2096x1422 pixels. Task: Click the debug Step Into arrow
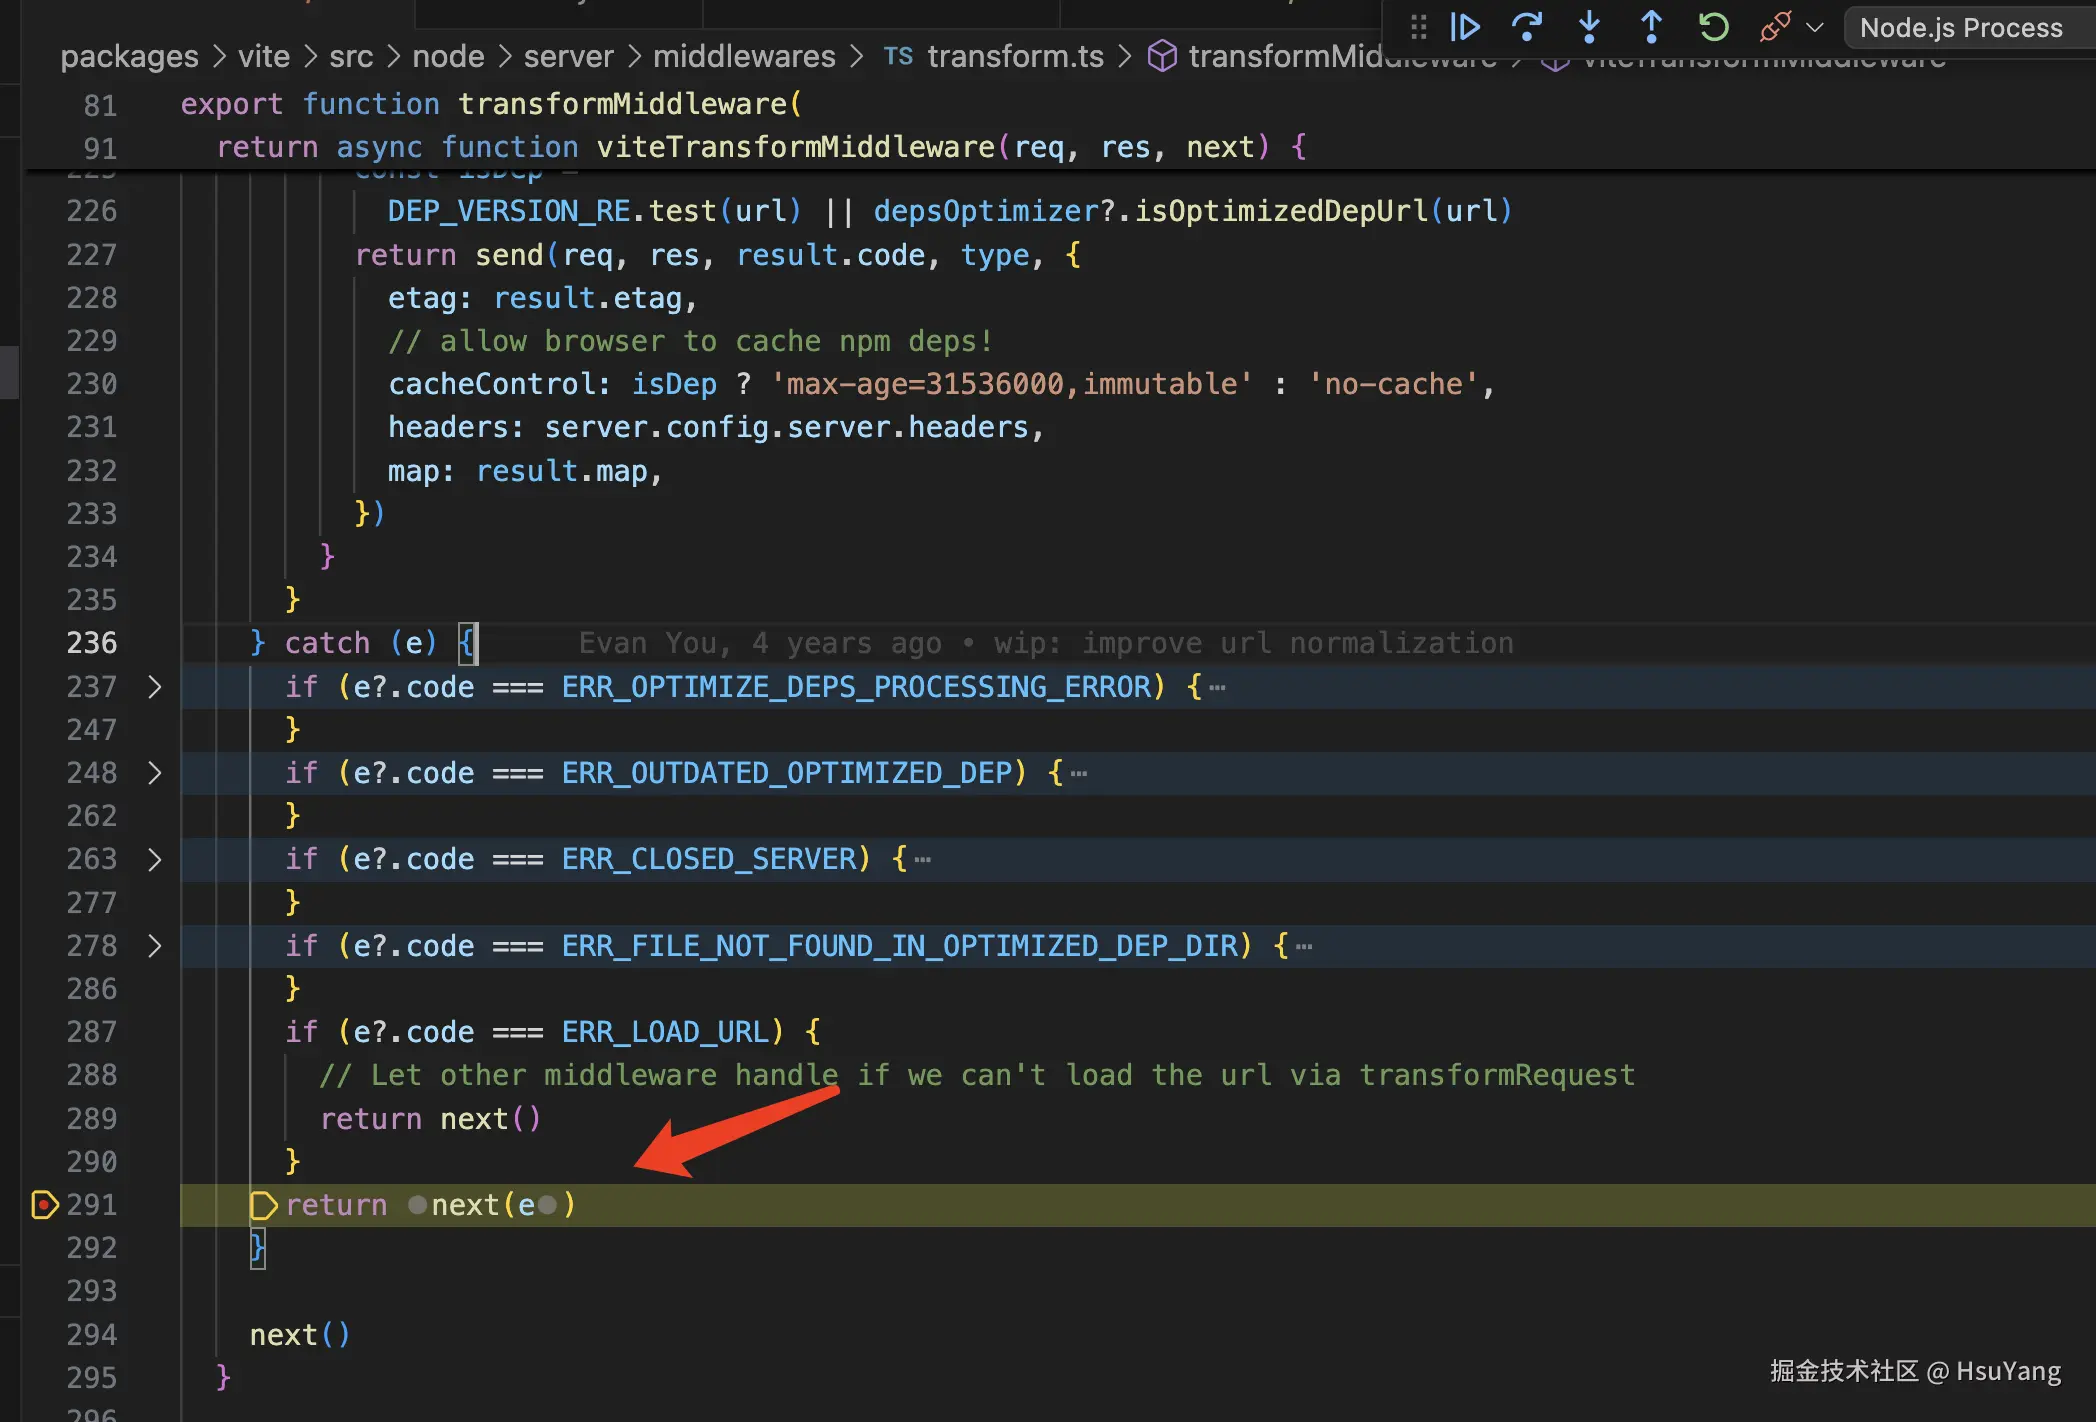[x=1589, y=27]
